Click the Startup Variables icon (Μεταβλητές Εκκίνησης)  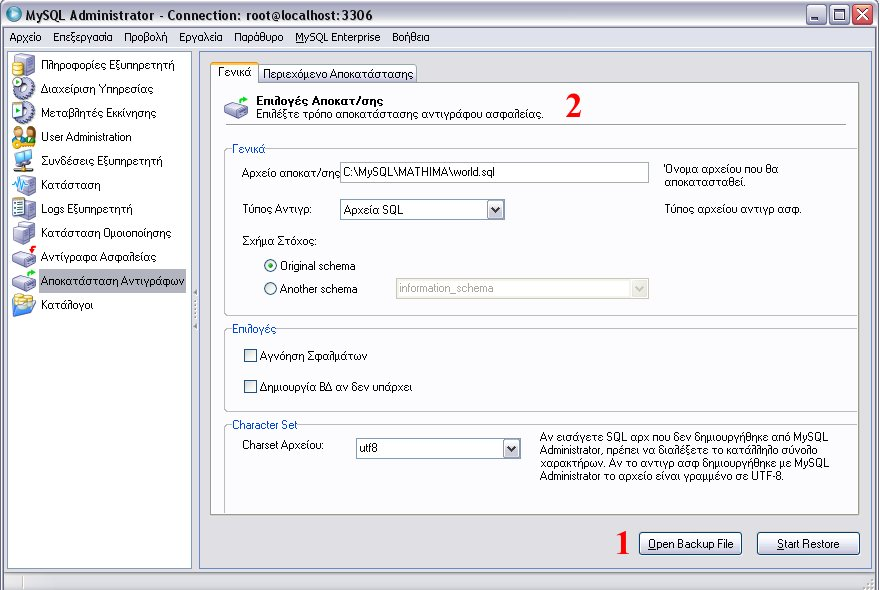coord(24,113)
